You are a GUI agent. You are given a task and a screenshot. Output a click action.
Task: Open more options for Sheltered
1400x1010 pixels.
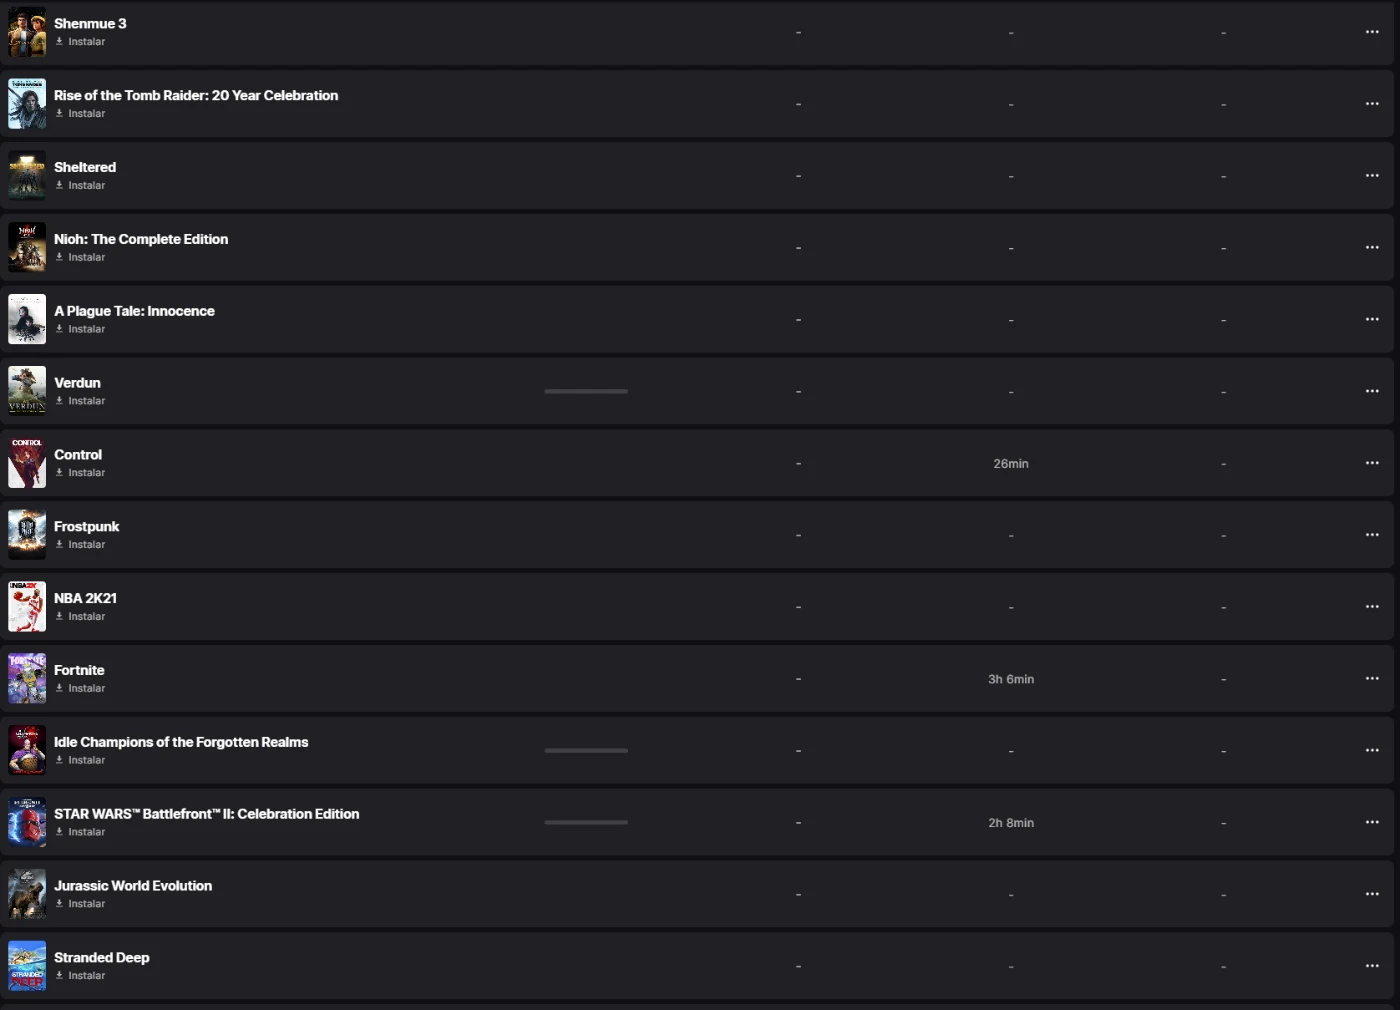pyautogui.click(x=1372, y=176)
